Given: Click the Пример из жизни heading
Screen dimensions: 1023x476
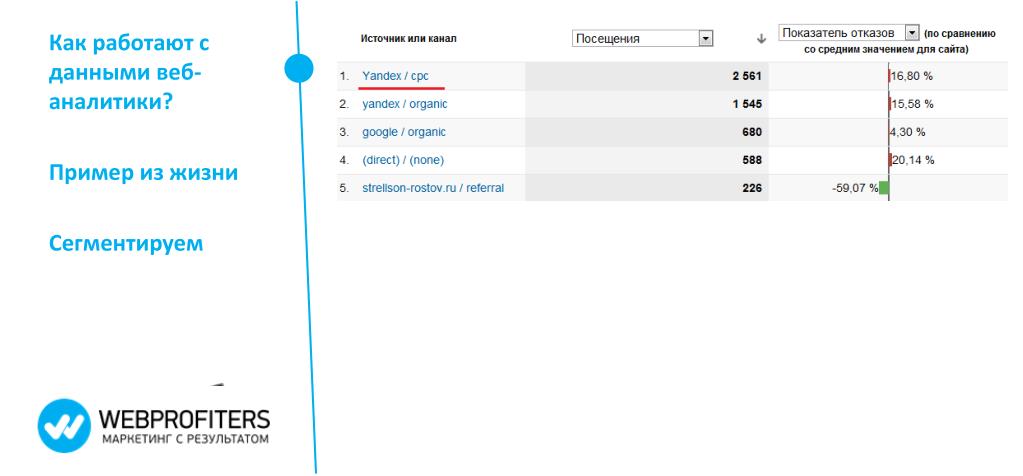Looking at the screenshot, I should (x=144, y=173).
